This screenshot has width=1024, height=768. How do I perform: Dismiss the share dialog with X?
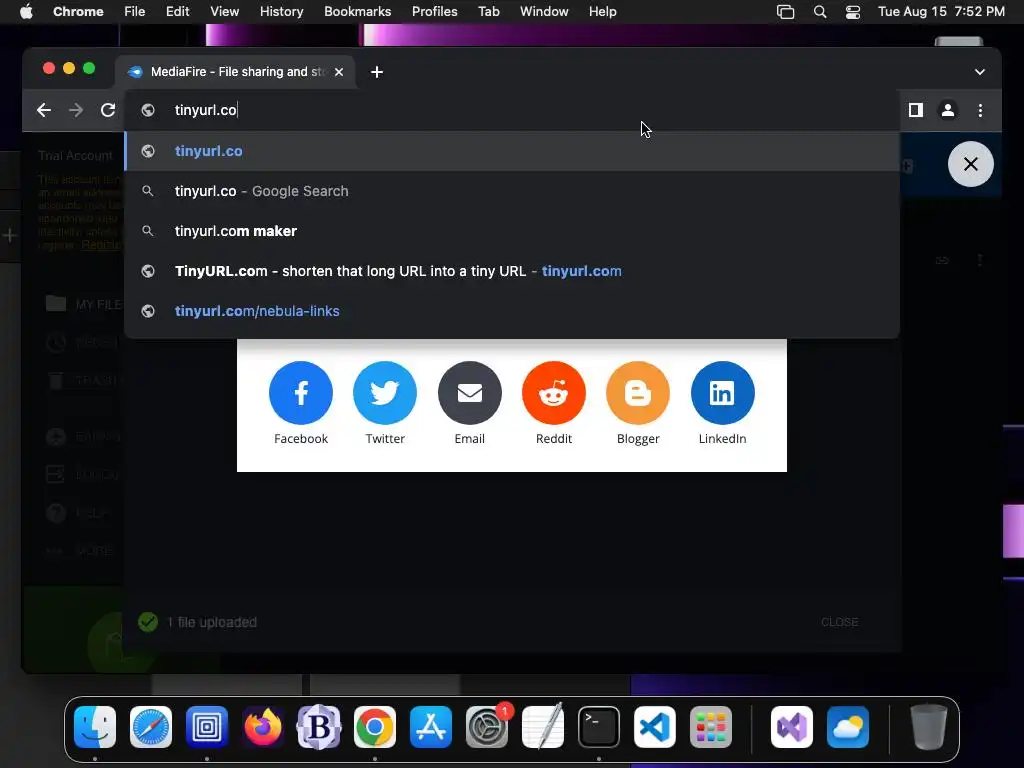pyautogui.click(x=970, y=164)
